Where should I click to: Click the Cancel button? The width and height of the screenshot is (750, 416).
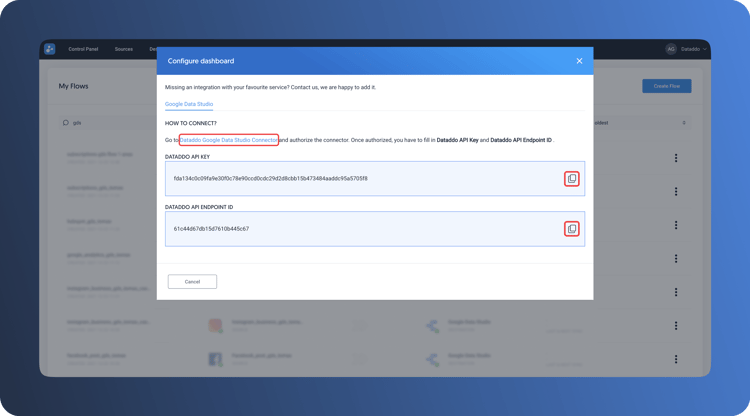pyautogui.click(x=192, y=282)
